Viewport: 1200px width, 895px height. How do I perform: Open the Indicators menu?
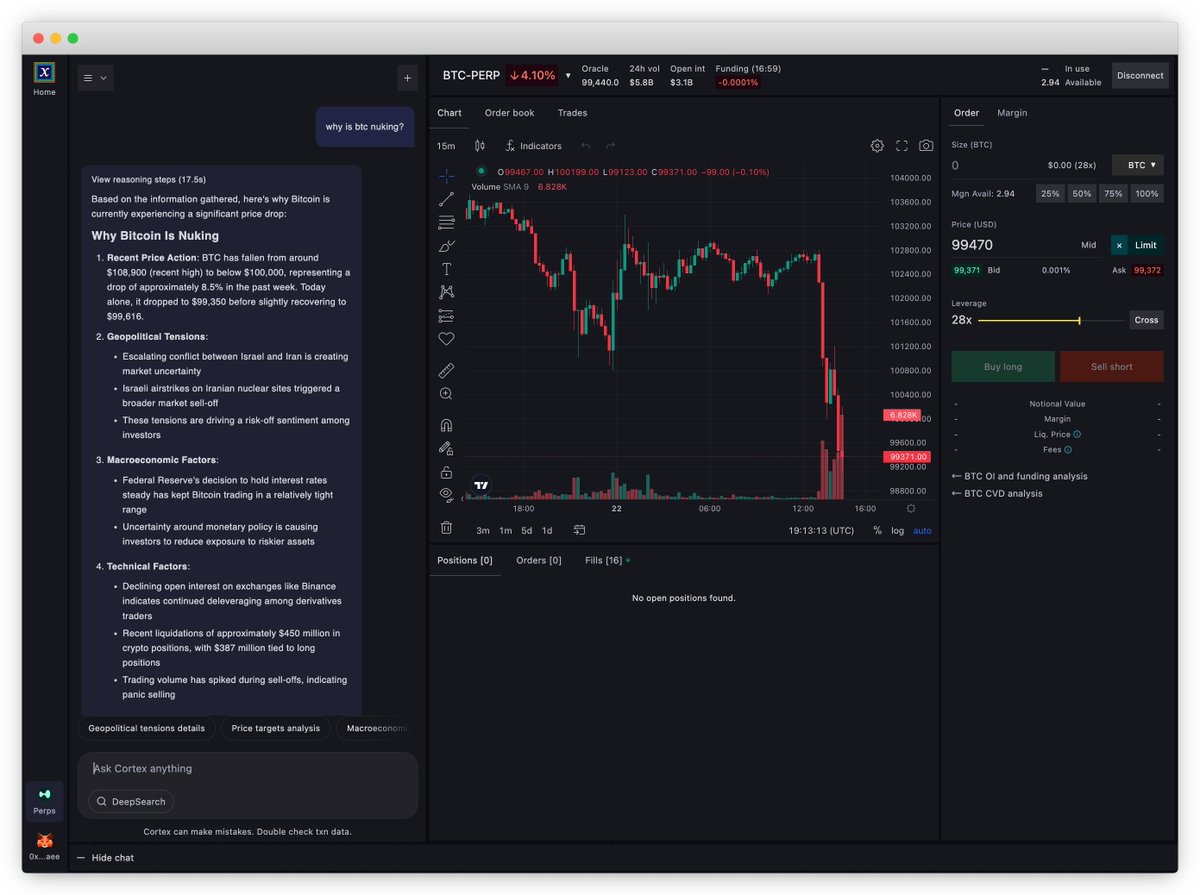533,146
